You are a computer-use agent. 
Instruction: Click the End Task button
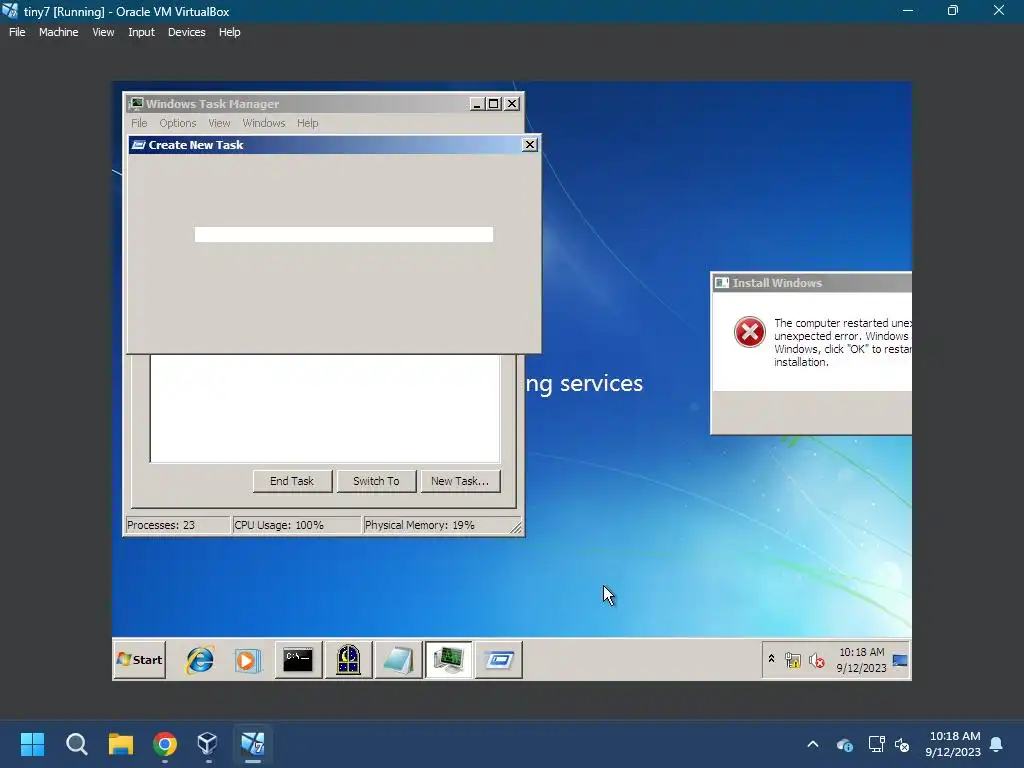[292, 481]
